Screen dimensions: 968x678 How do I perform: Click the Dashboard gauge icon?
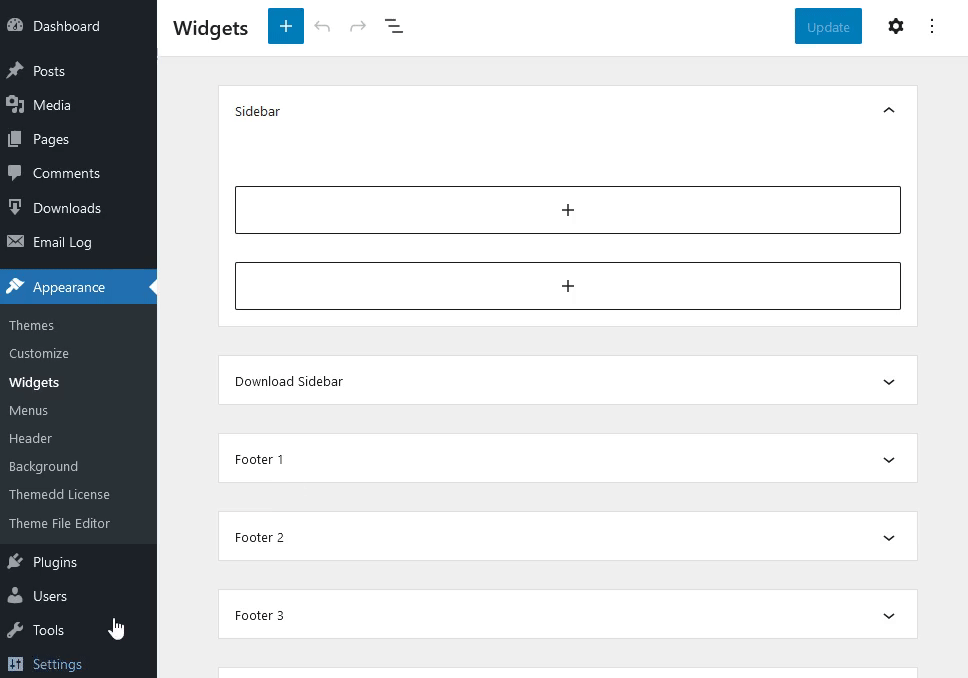pyautogui.click(x=15, y=26)
